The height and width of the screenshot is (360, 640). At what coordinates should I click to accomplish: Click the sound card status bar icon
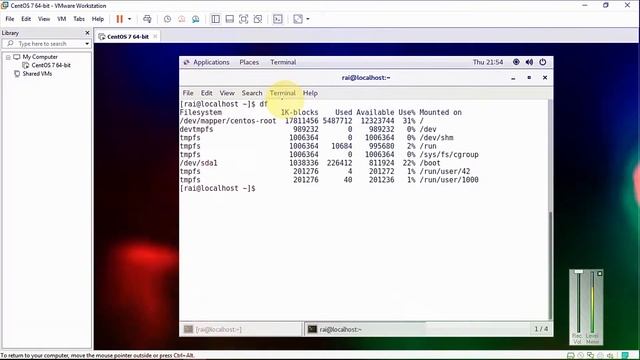(610, 356)
